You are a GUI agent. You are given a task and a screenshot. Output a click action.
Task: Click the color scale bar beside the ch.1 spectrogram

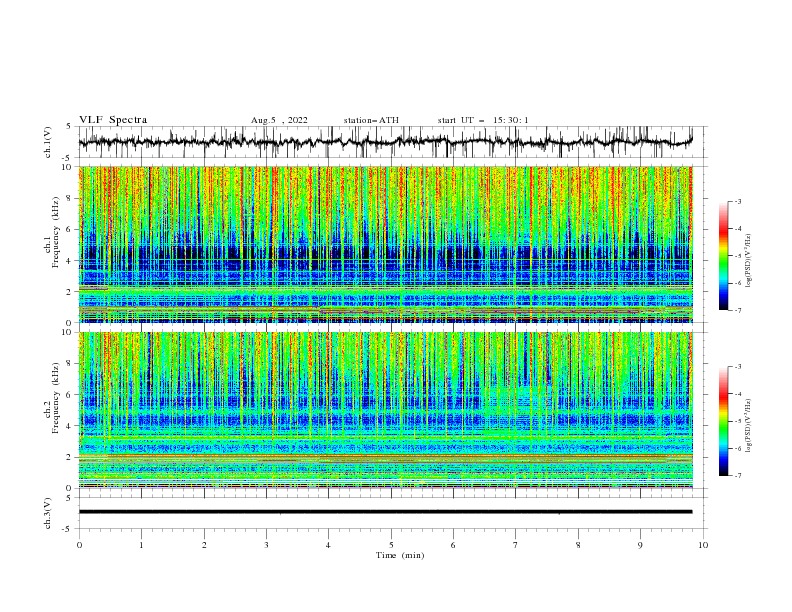pyautogui.click(x=724, y=256)
